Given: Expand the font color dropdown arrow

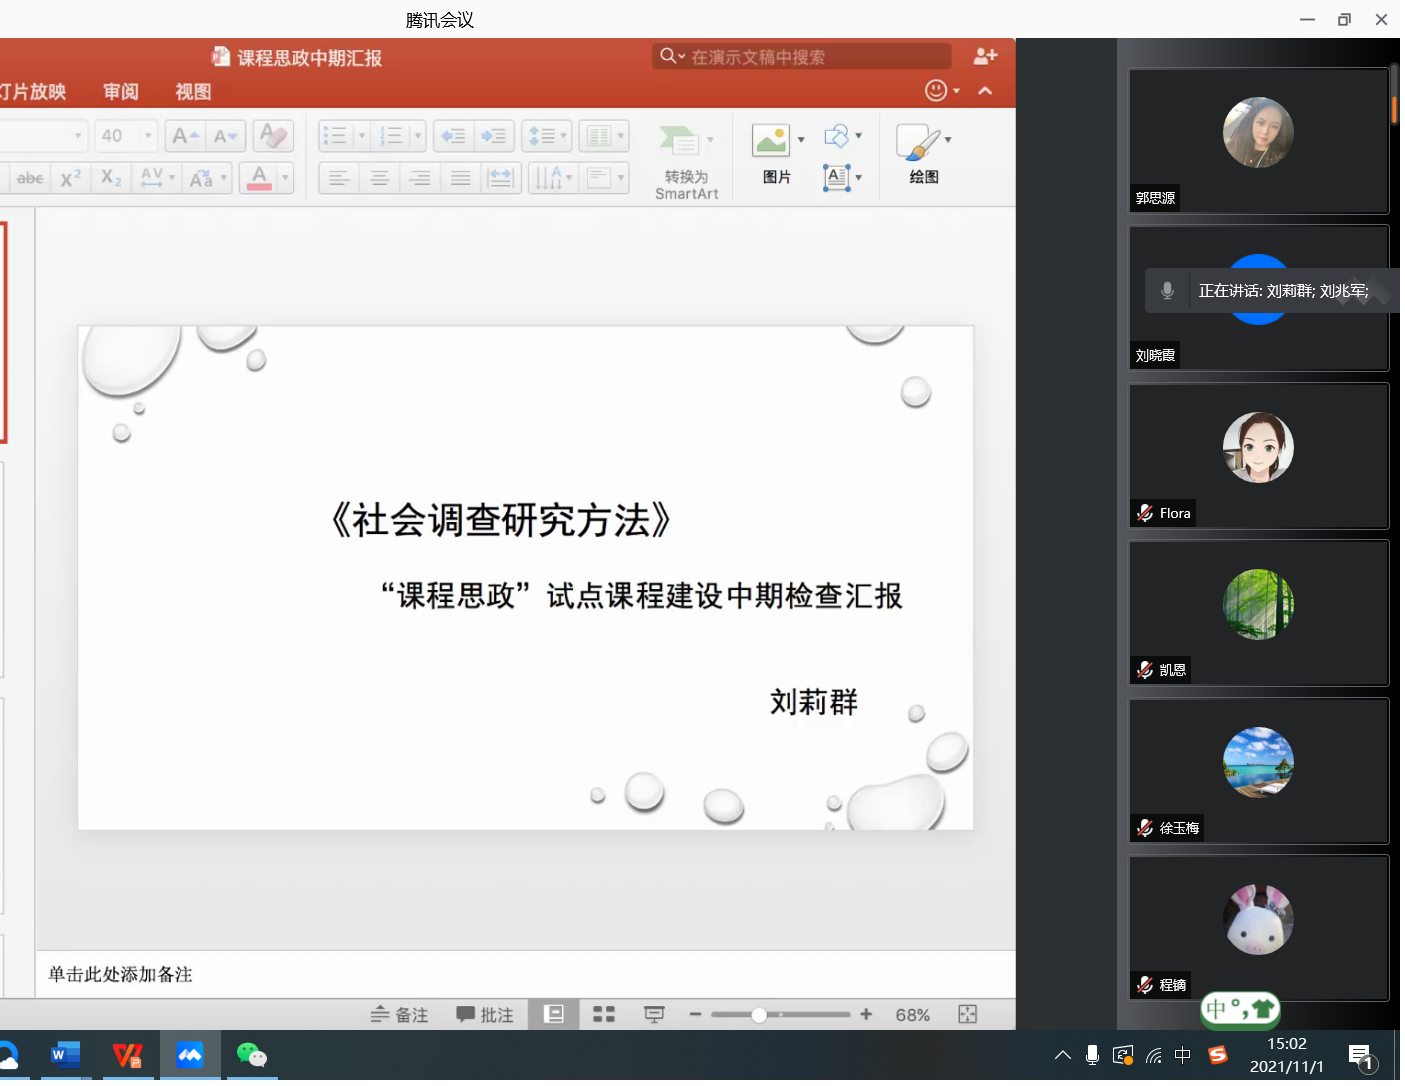Looking at the screenshot, I should click(285, 178).
